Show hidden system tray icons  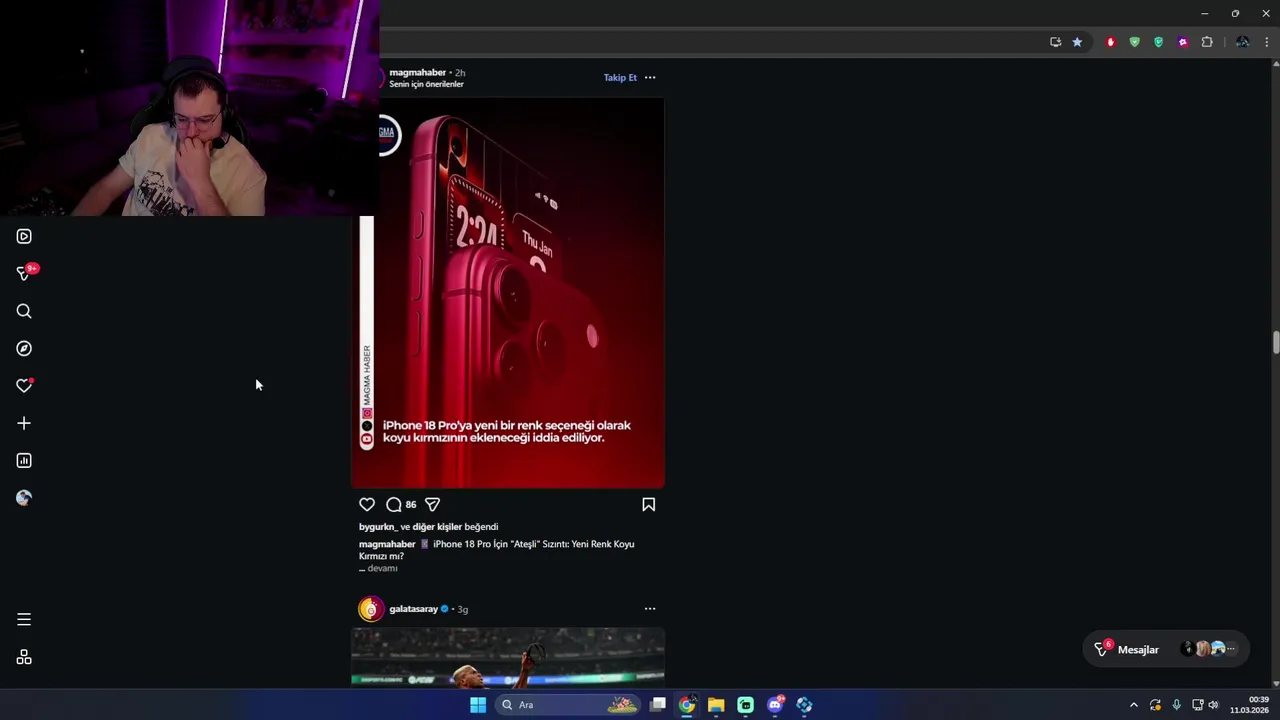pyautogui.click(x=1133, y=705)
